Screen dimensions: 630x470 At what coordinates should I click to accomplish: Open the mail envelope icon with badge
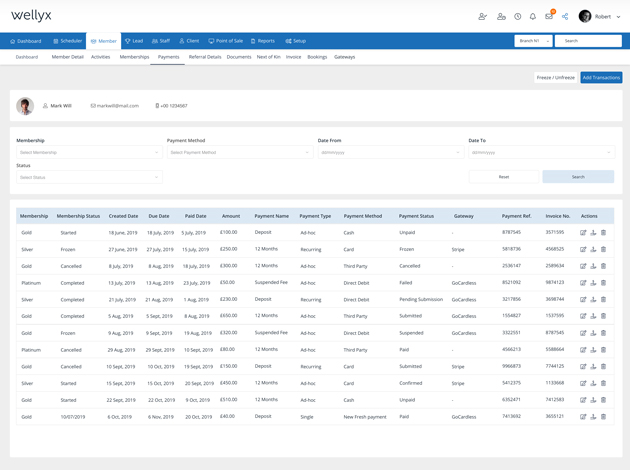pyautogui.click(x=548, y=17)
